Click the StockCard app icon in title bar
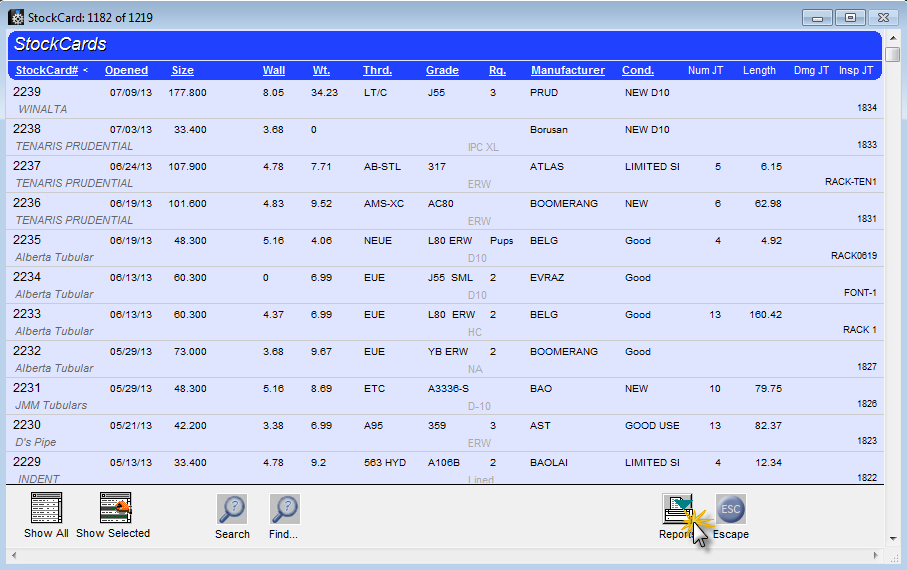The image size is (907, 570). tap(15, 18)
